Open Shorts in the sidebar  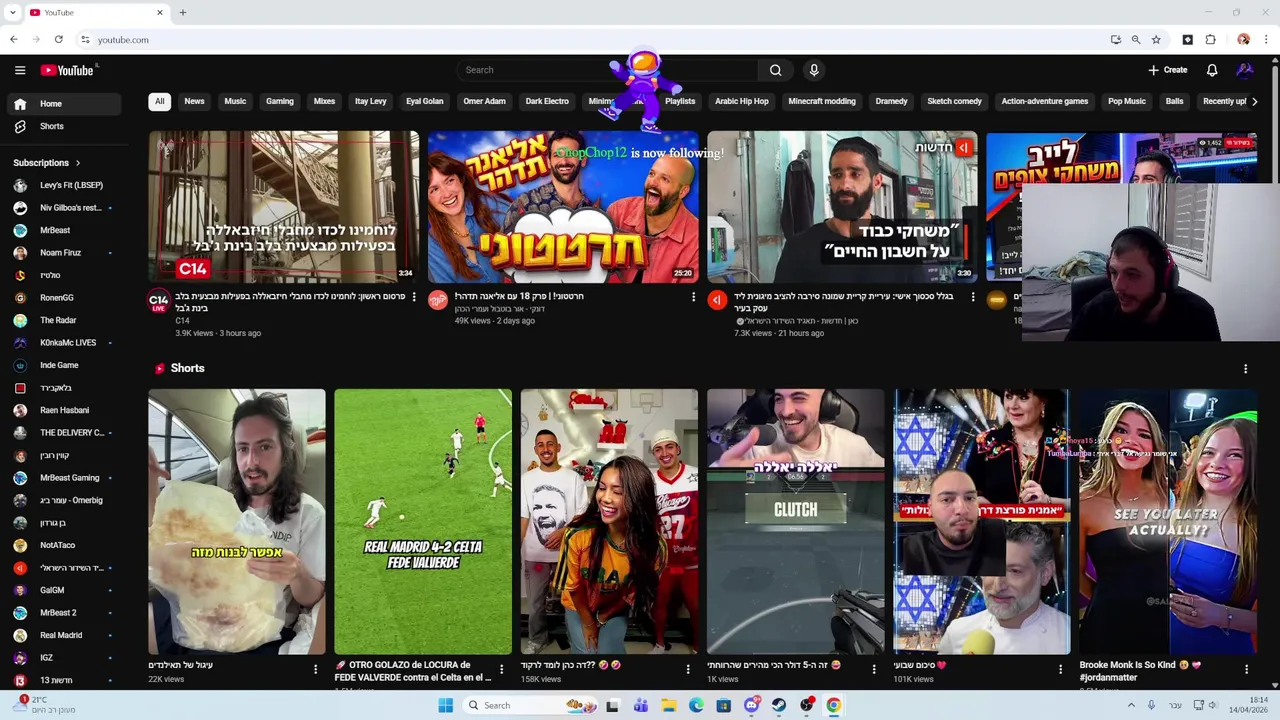pyautogui.click(x=64, y=127)
